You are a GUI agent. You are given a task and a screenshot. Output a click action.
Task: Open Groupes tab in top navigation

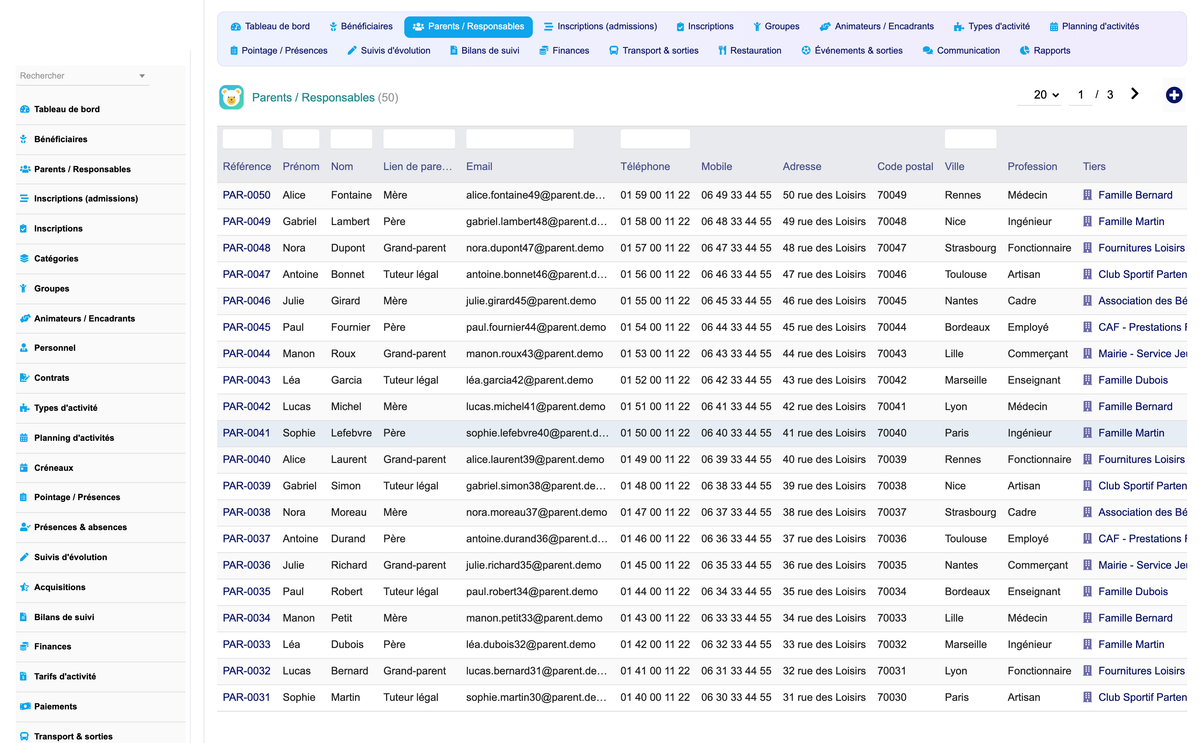[776, 26]
